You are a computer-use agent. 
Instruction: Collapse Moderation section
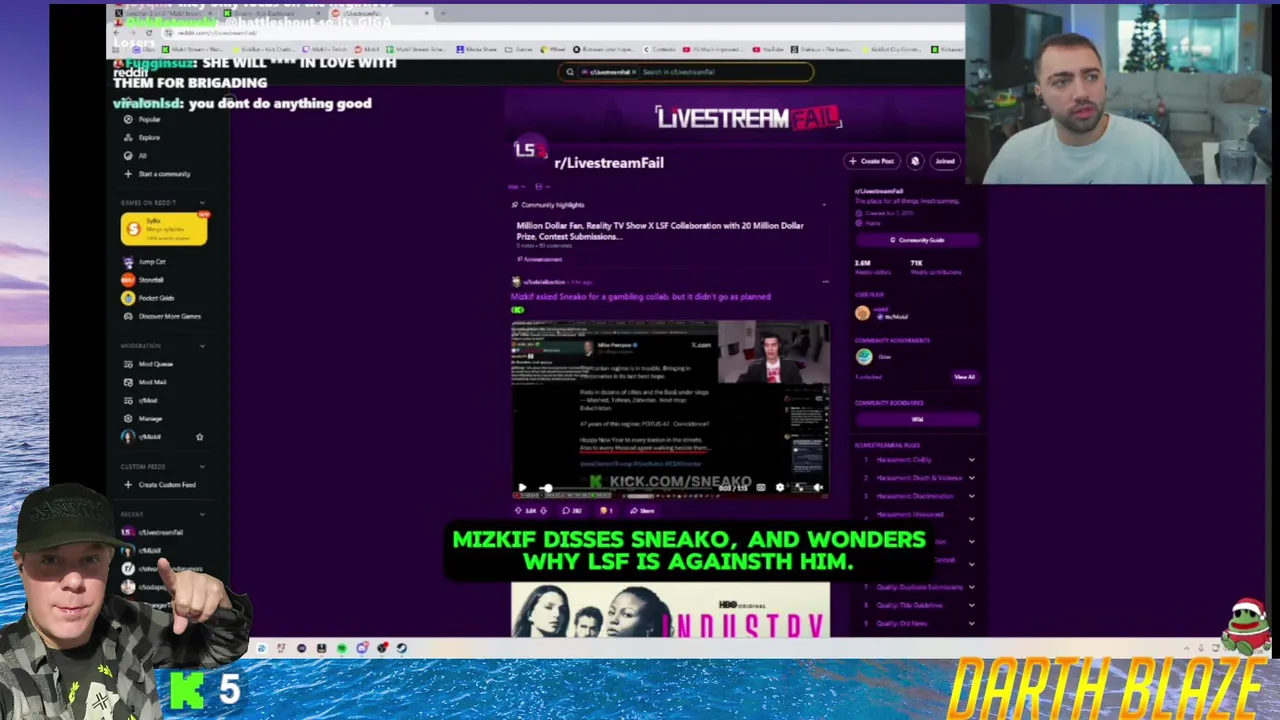tap(202, 346)
